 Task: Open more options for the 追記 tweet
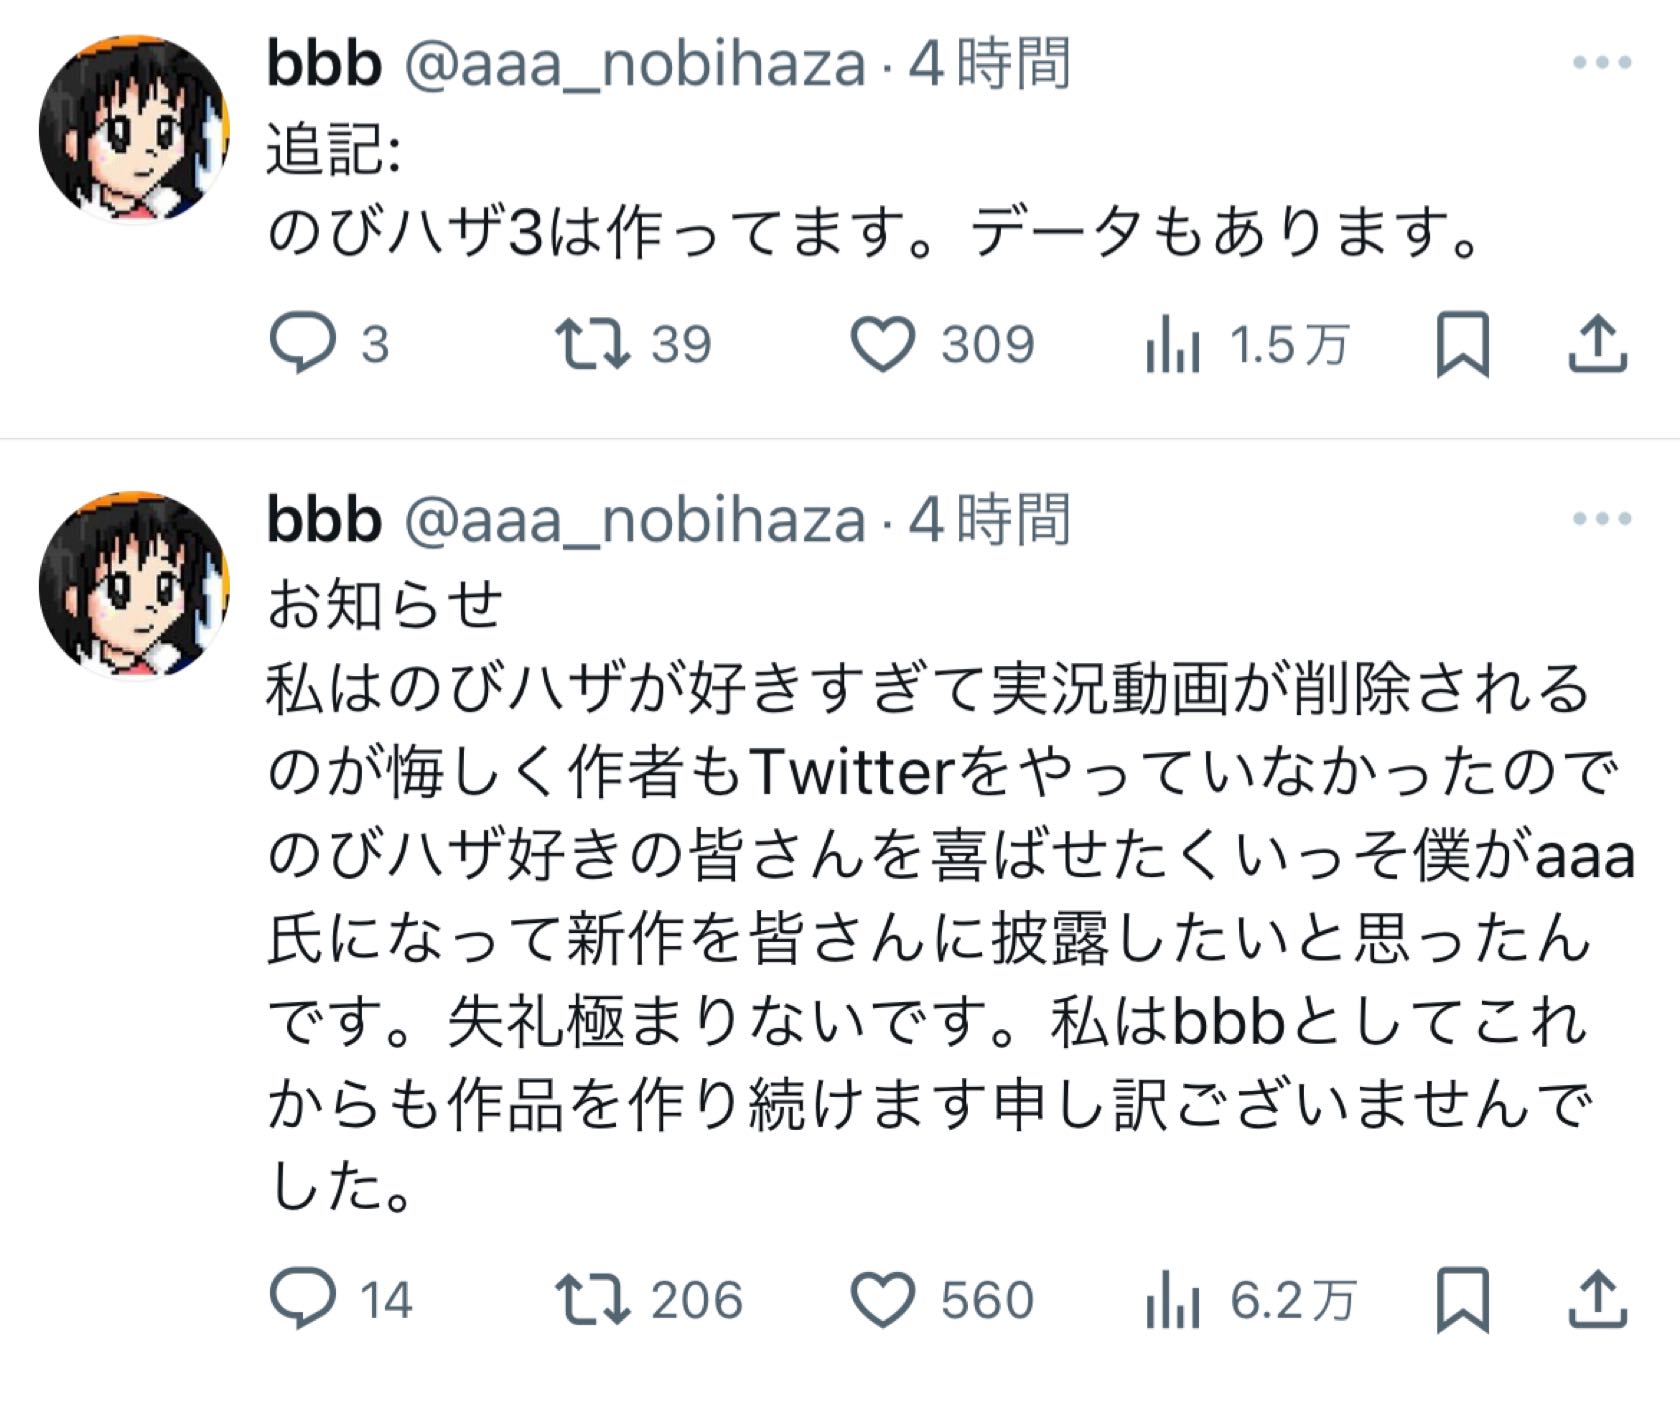coord(1601,63)
